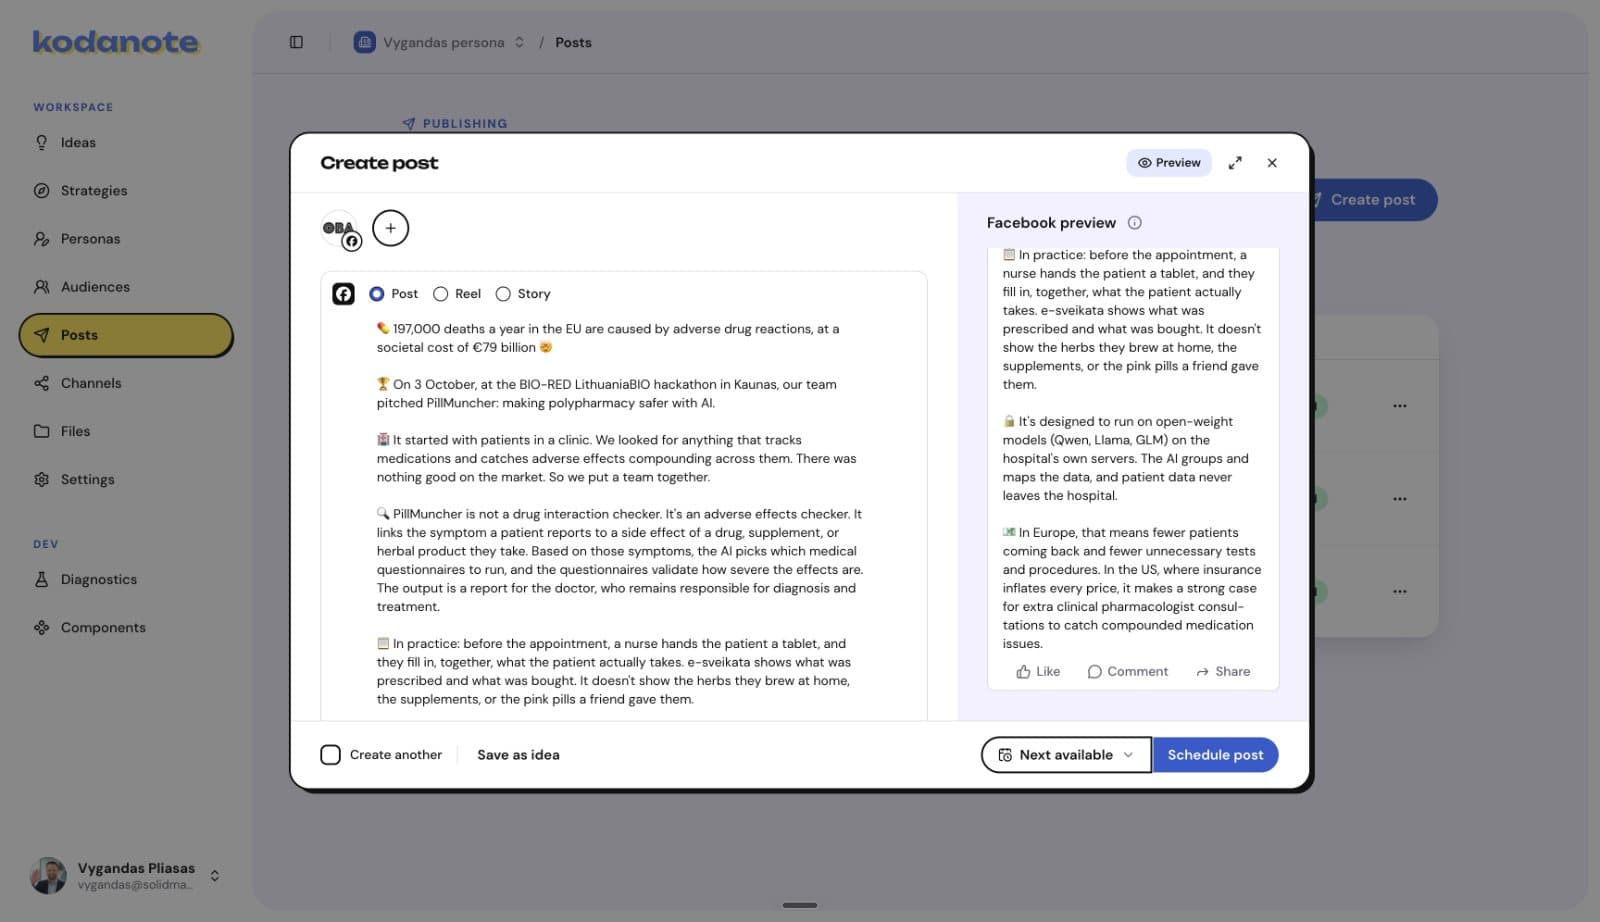1600x922 pixels.
Task: Select the Reel radio option
Action: 440,293
